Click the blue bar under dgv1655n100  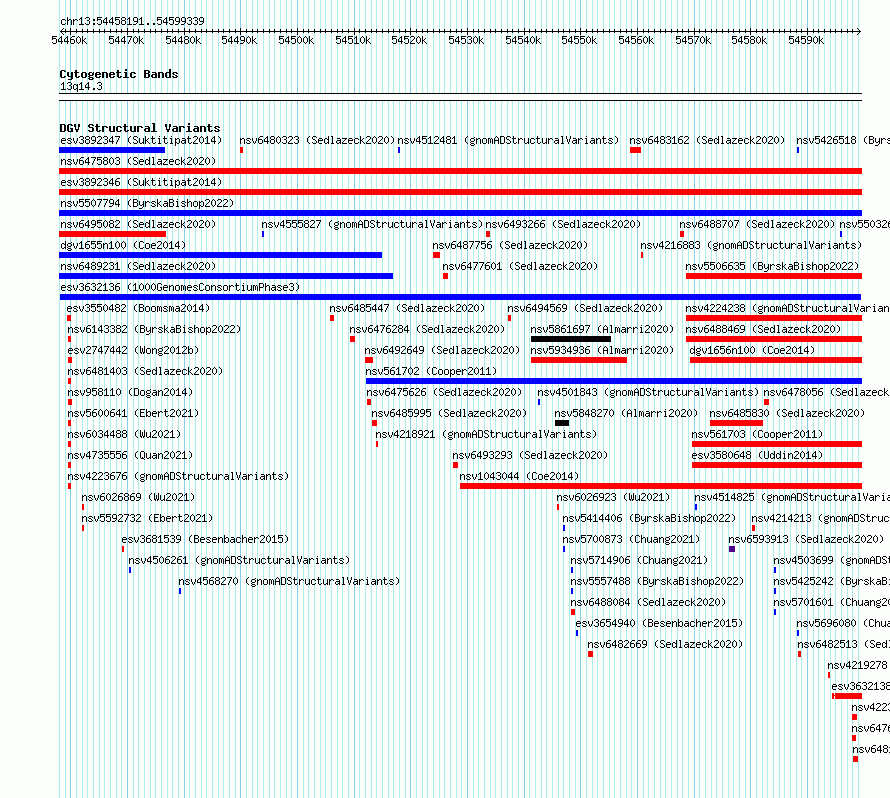point(220,255)
